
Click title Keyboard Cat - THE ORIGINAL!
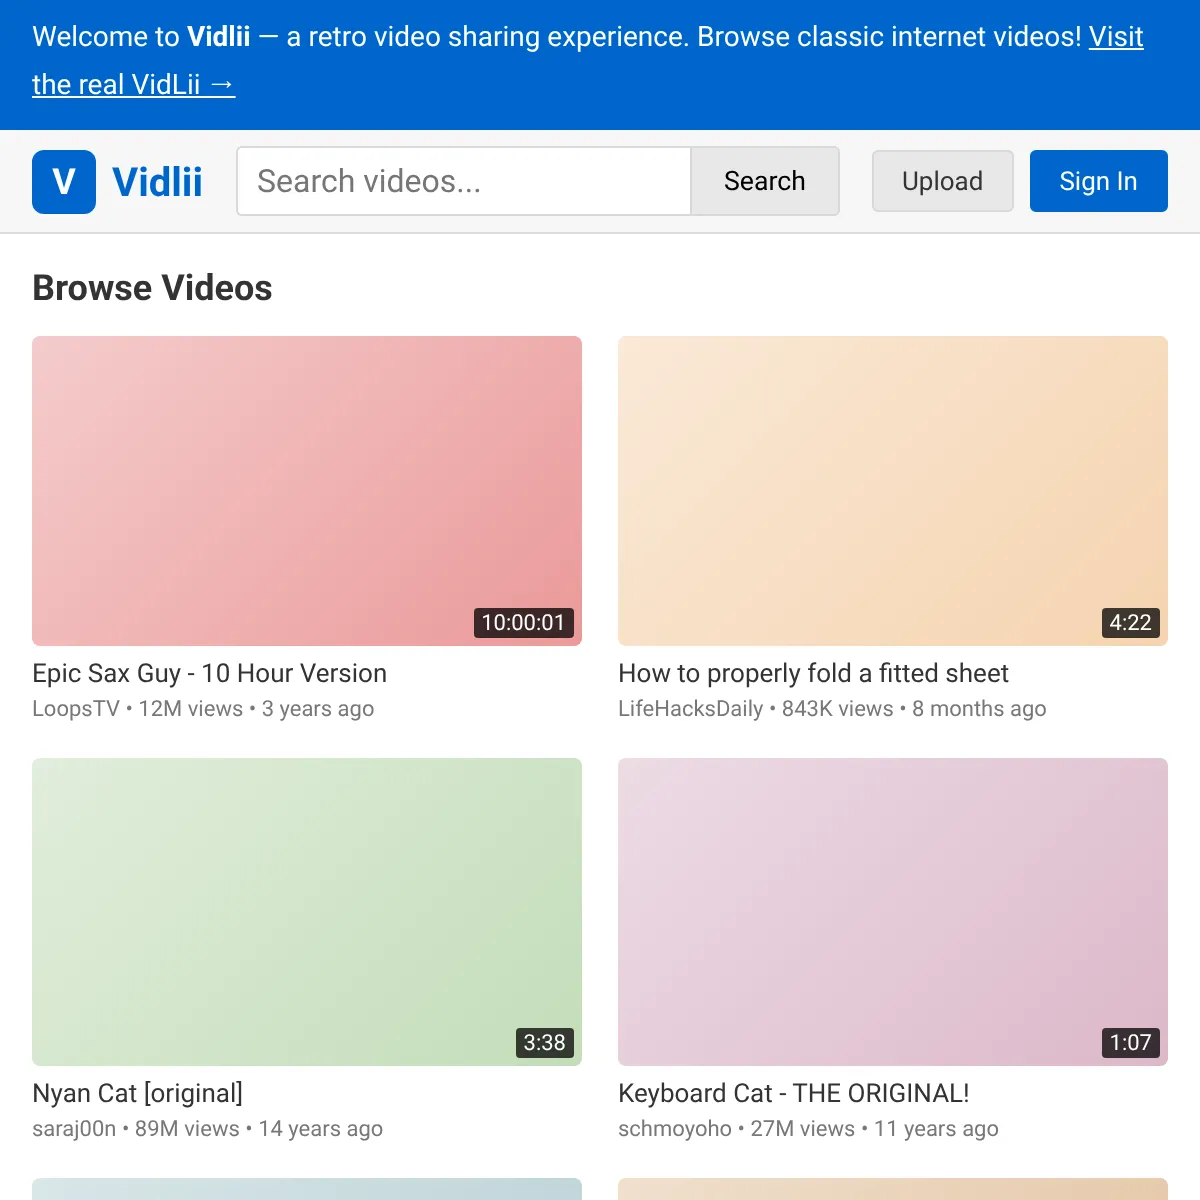point(794,1093)
